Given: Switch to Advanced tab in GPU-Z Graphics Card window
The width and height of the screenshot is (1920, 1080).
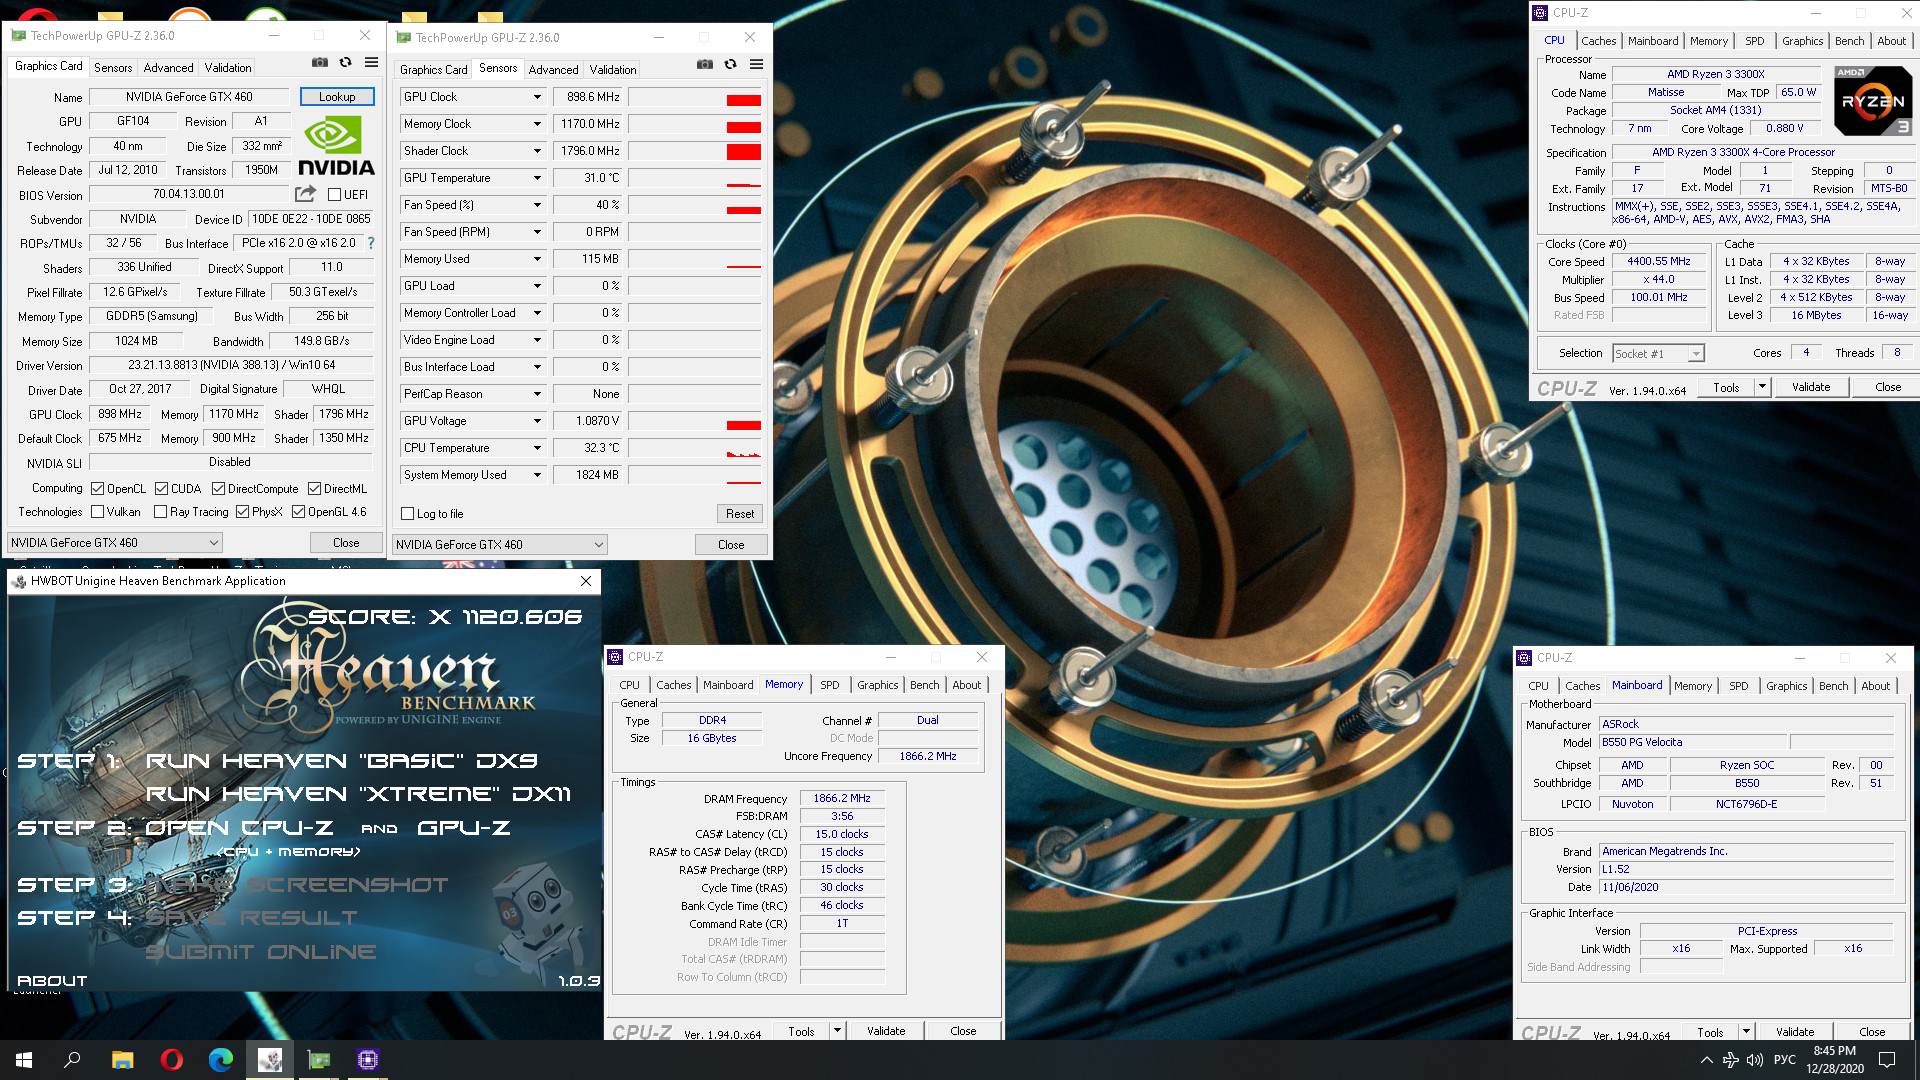Looking at the screenshot, I should pos(168,68).
